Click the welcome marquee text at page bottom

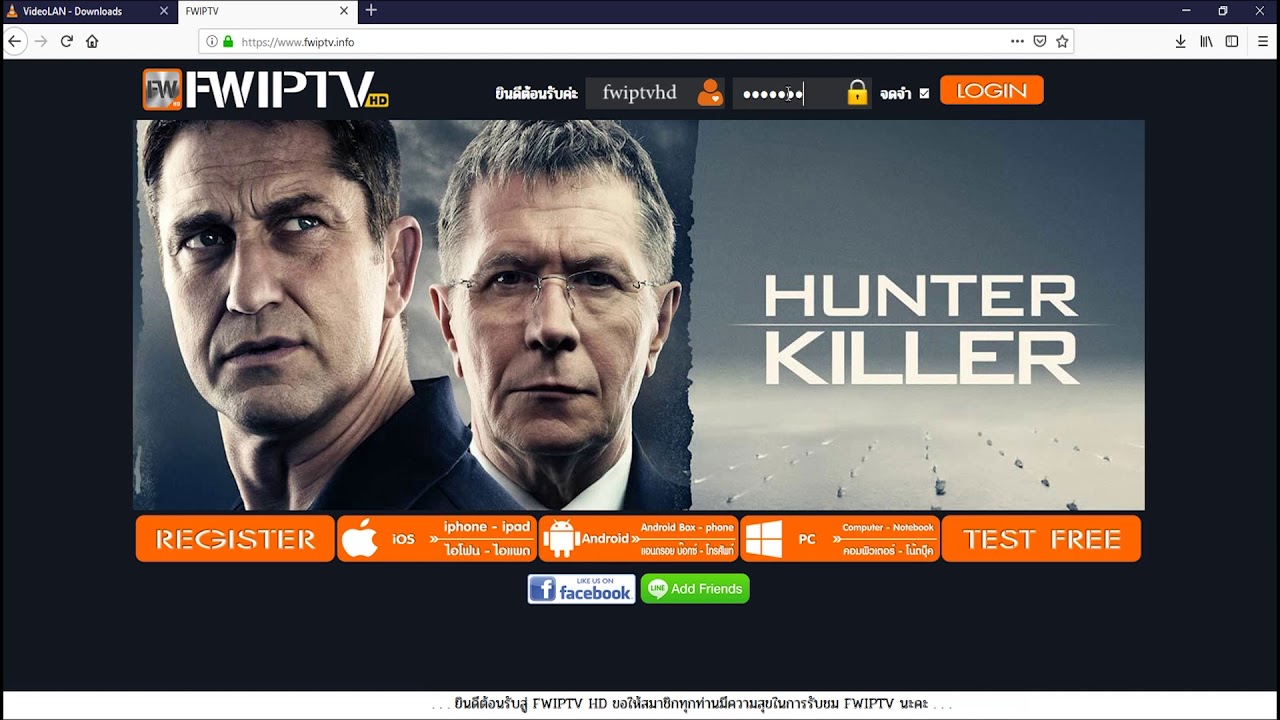[x=690, y=704]
